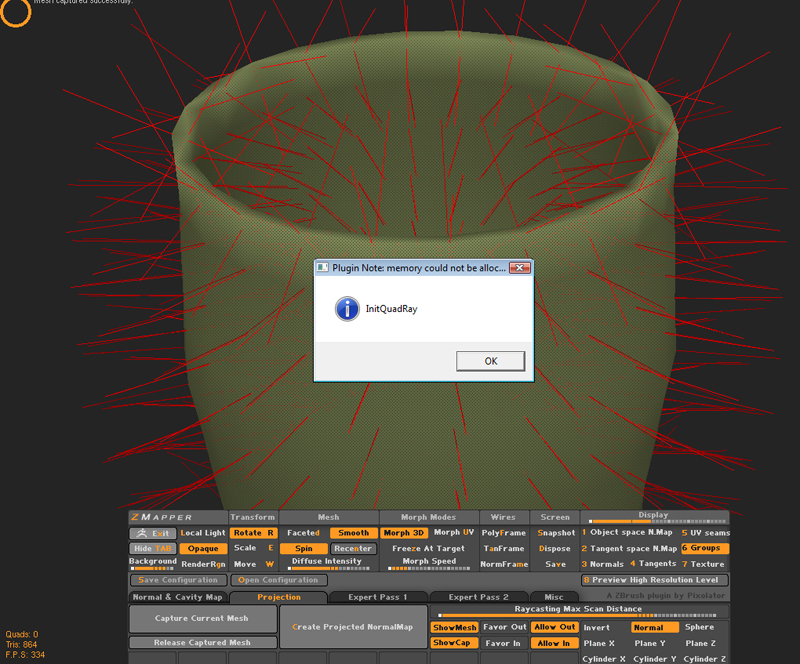The height and width of the screenshot is (664, 800).
Task: Toggle Hide TAB interface option
Action: coord(152,548)
